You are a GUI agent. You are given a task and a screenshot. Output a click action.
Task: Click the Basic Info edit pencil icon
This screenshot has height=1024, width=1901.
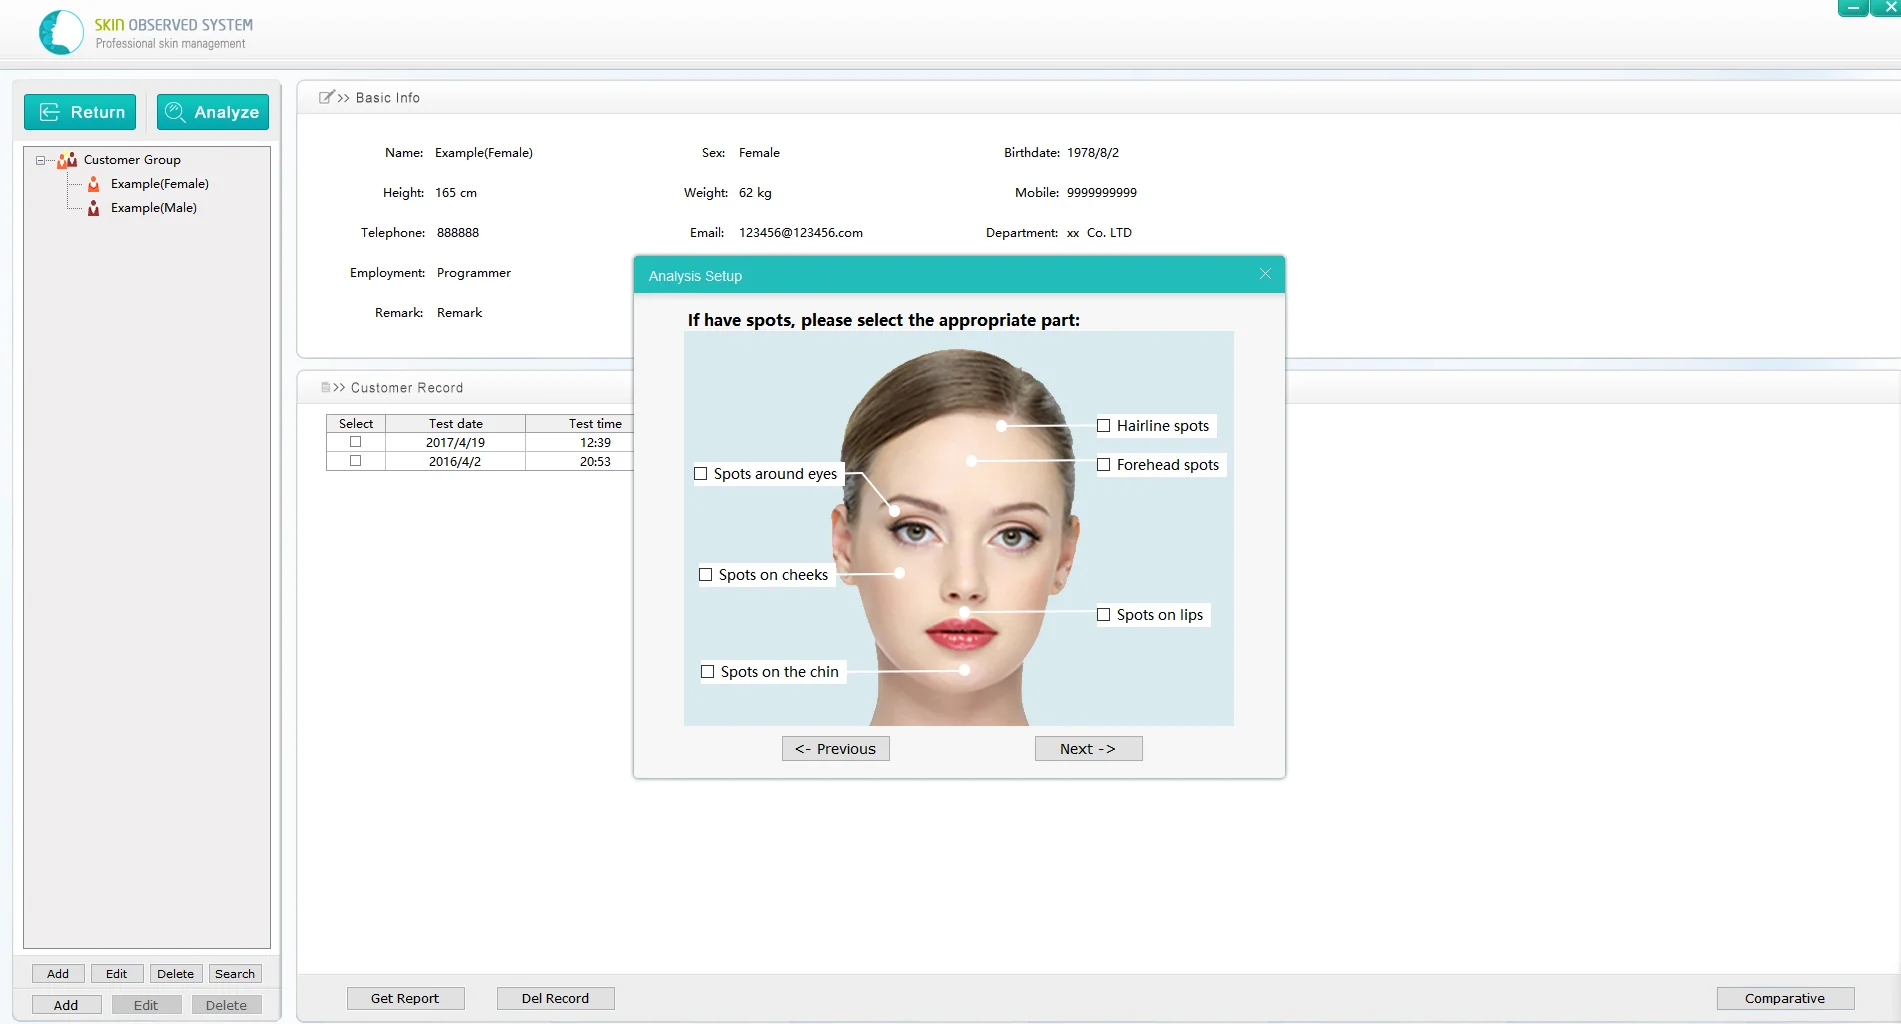pos(326,97)
